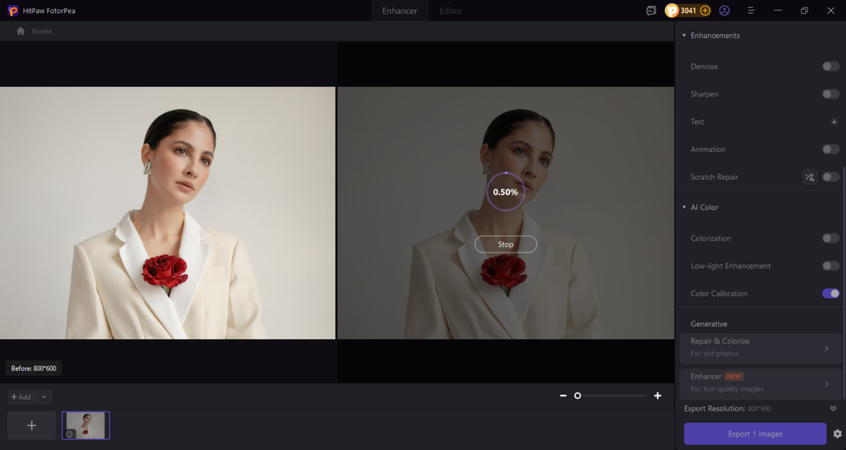Switch to the Enhancer tab
The width and height of the screenshot is (846, 450).
pyautogui.click(x=400, y=11)
